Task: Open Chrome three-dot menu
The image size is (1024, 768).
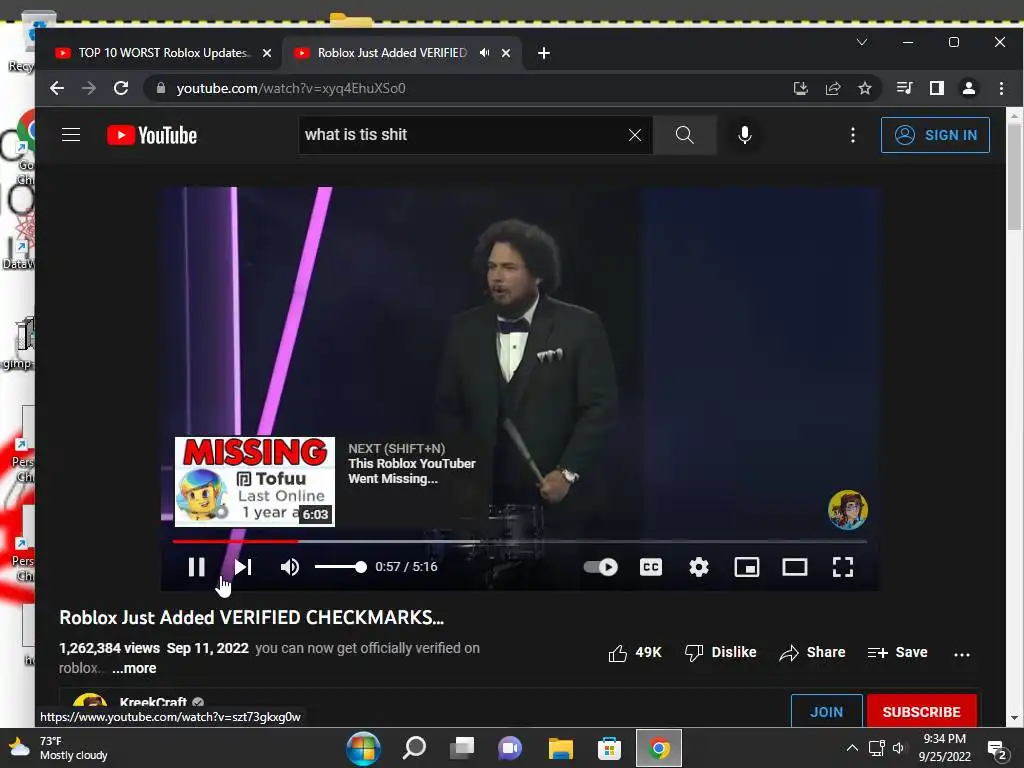Action: click(x=1001, y=88)
